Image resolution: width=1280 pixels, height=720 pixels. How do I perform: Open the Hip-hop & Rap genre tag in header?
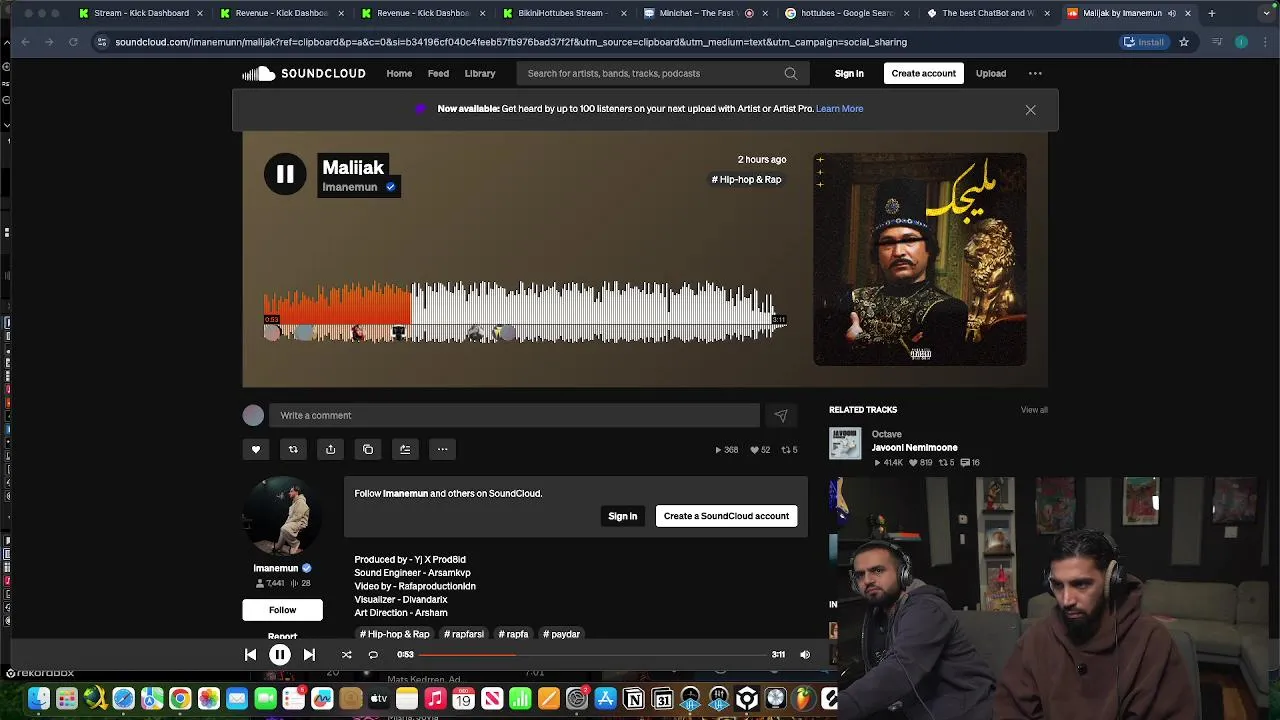[747, 180]
